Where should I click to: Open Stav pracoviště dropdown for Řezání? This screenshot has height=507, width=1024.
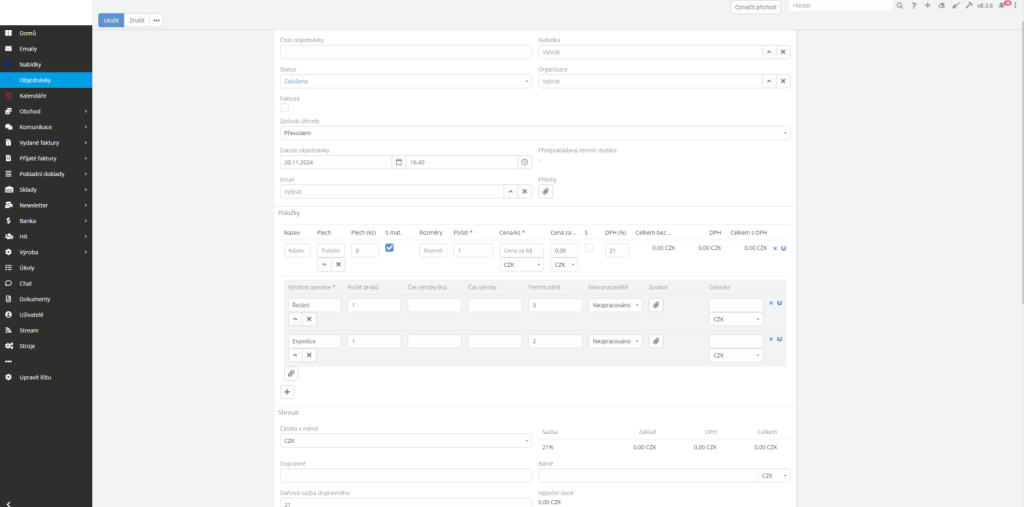(615, 304)
